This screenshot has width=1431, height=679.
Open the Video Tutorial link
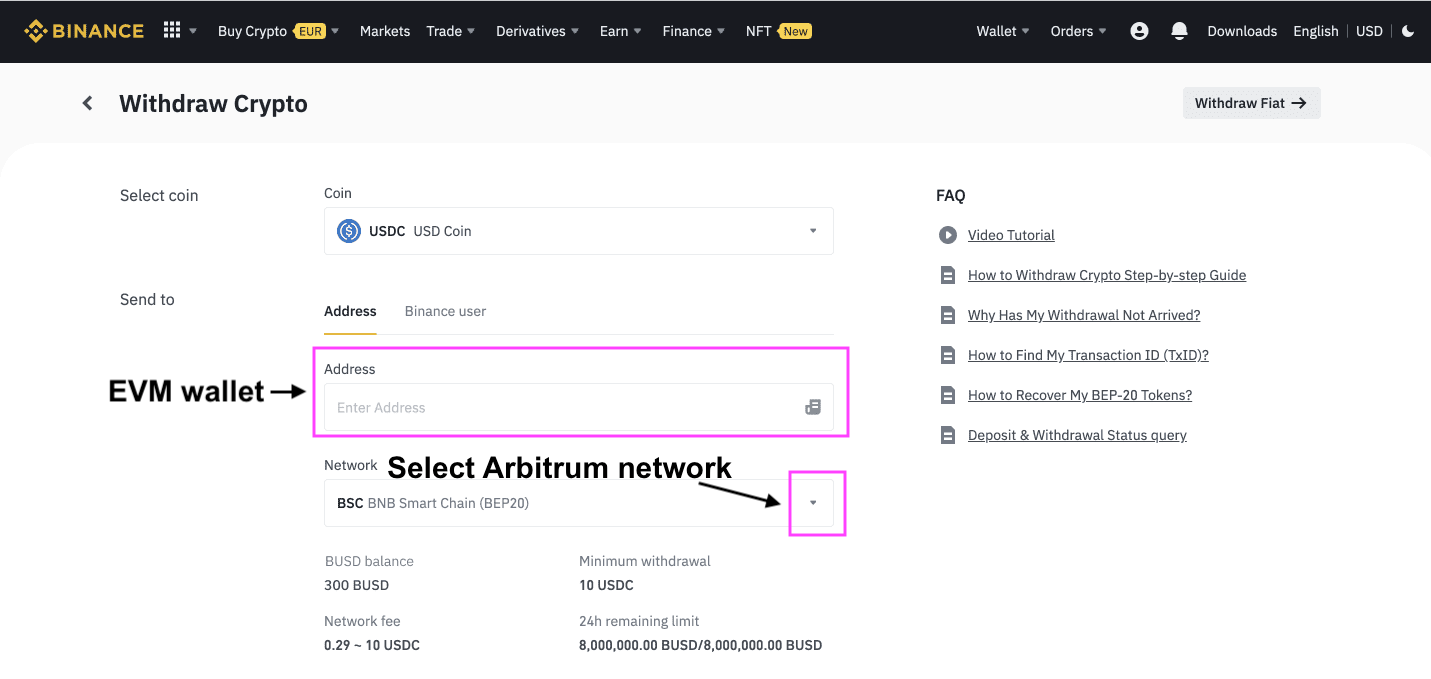tap(1011, 235)
